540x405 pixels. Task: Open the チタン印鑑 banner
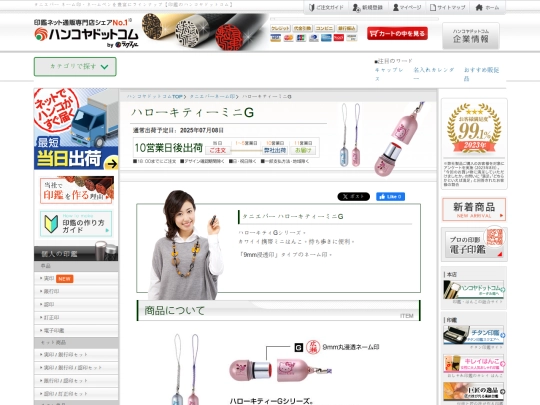tap(474, 335)
